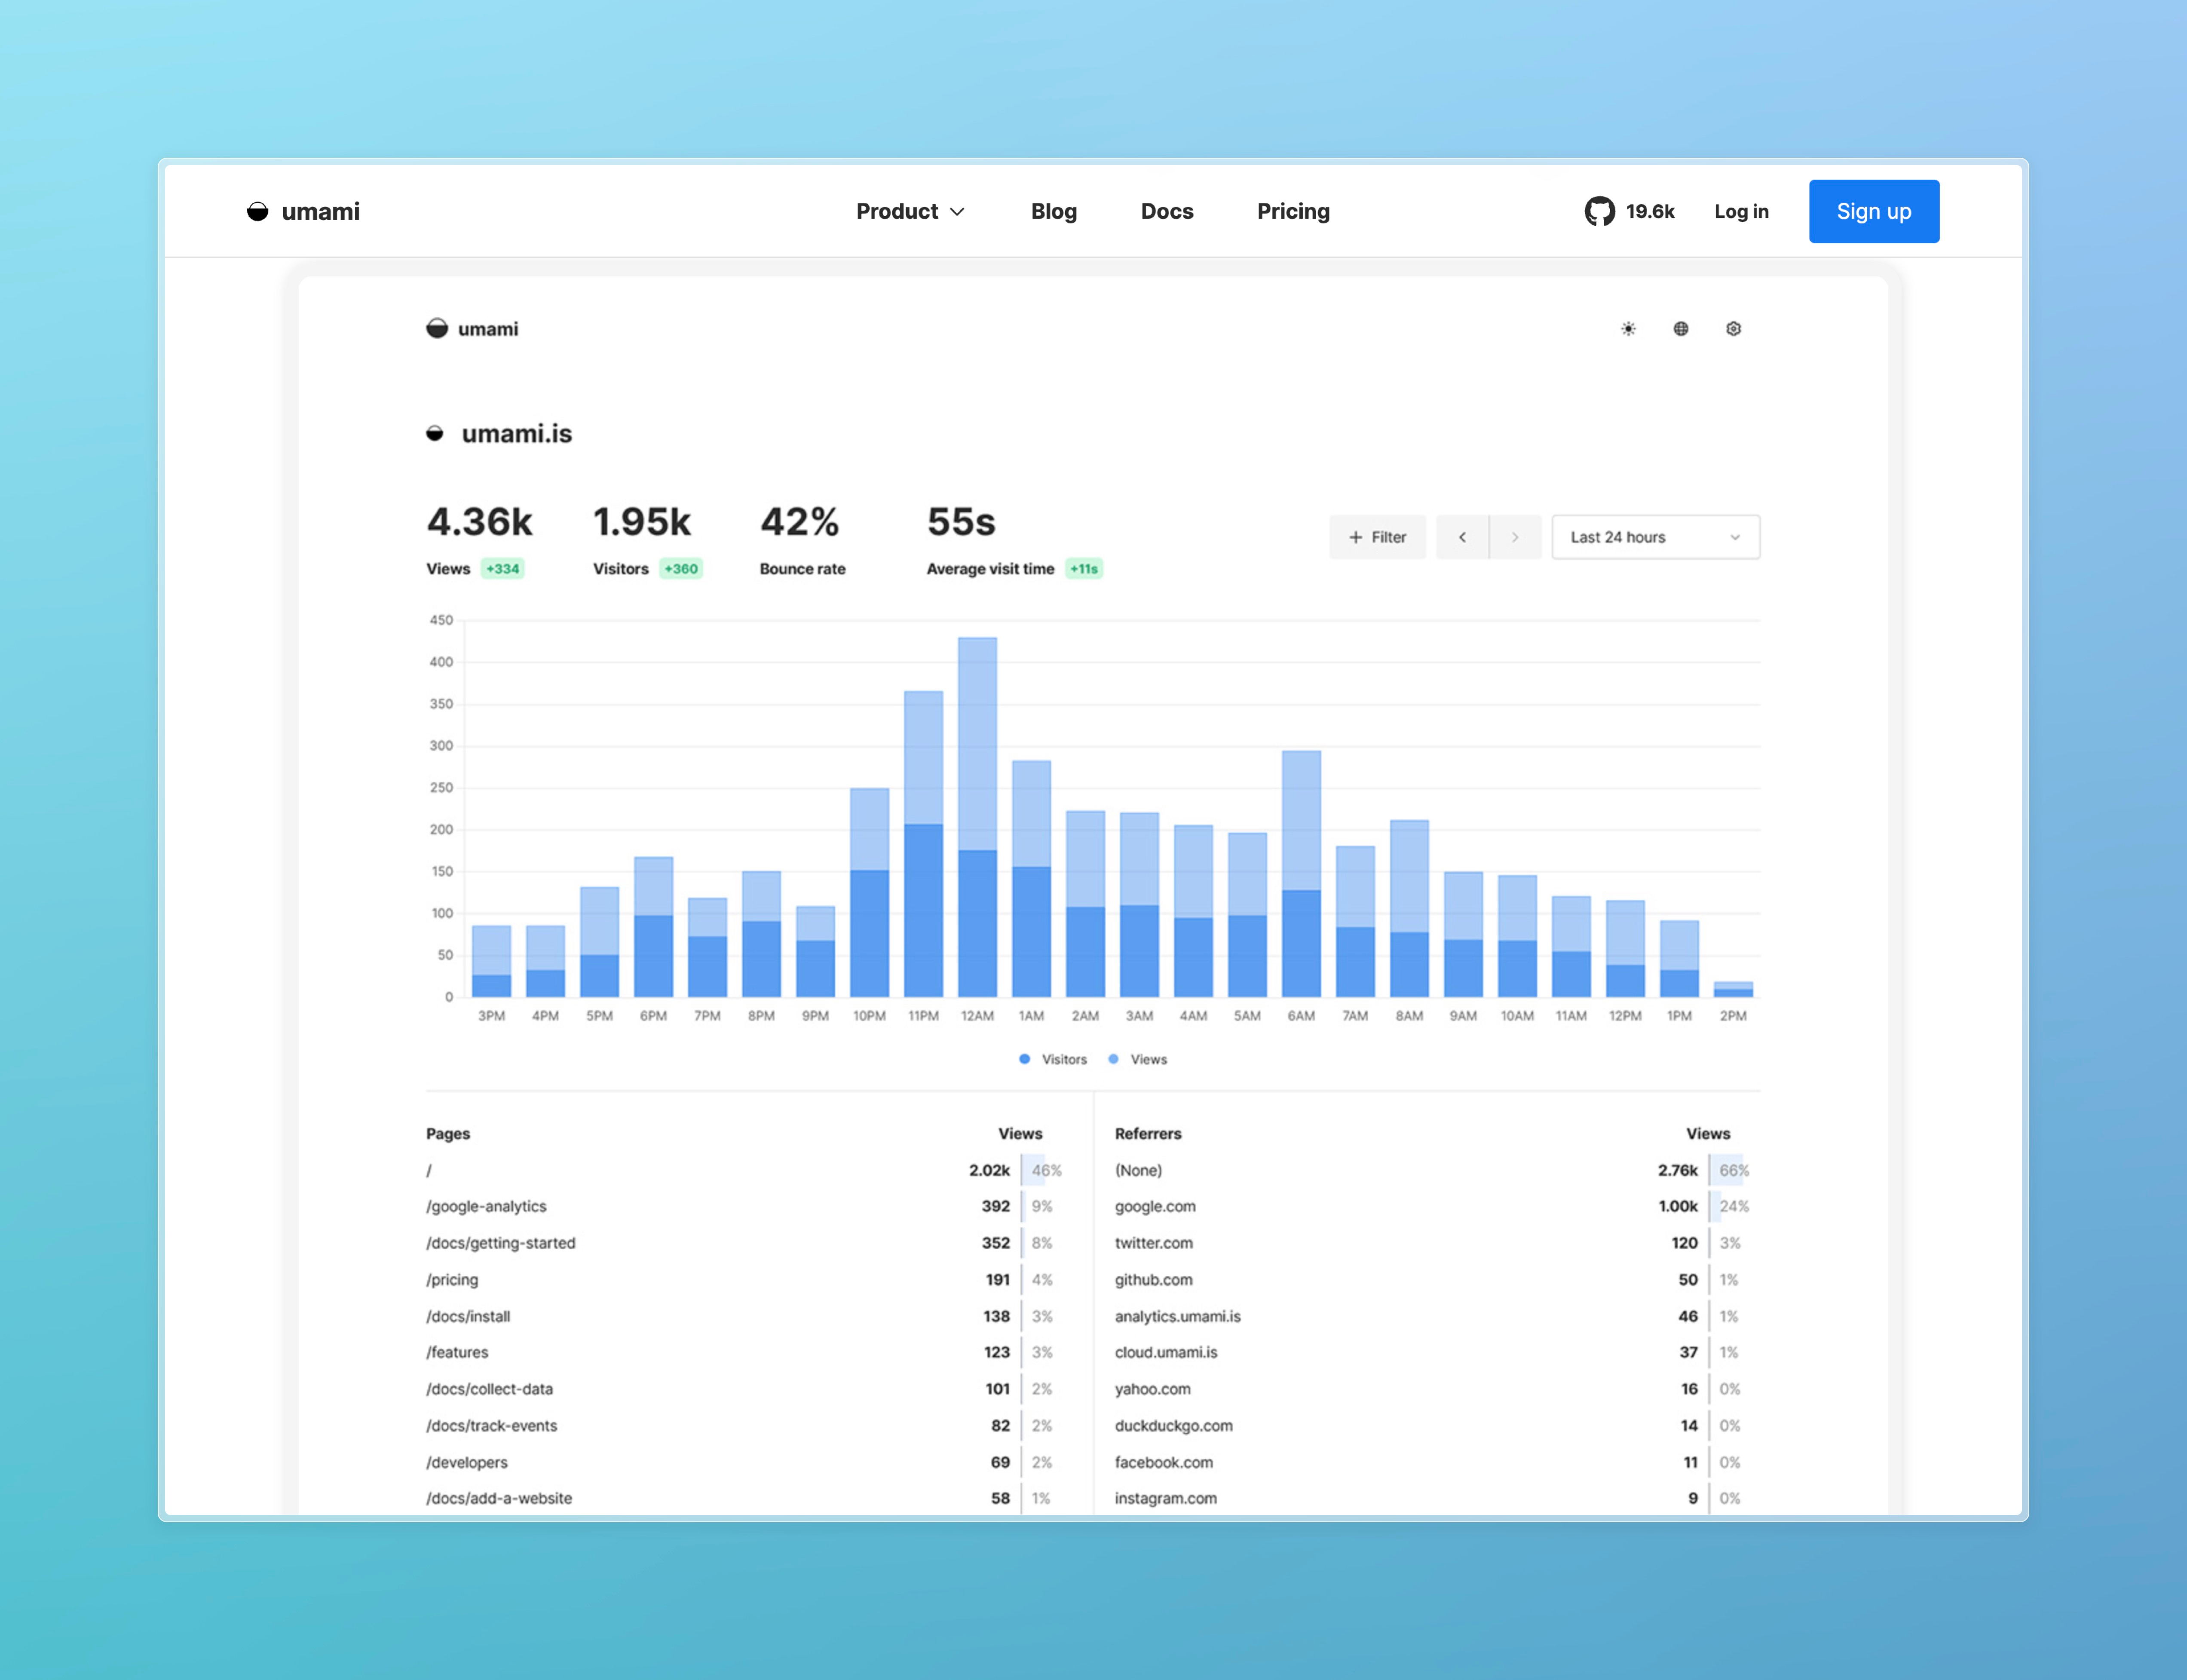Open the Blog page
The image size is (2187, 1680).
1054,211
